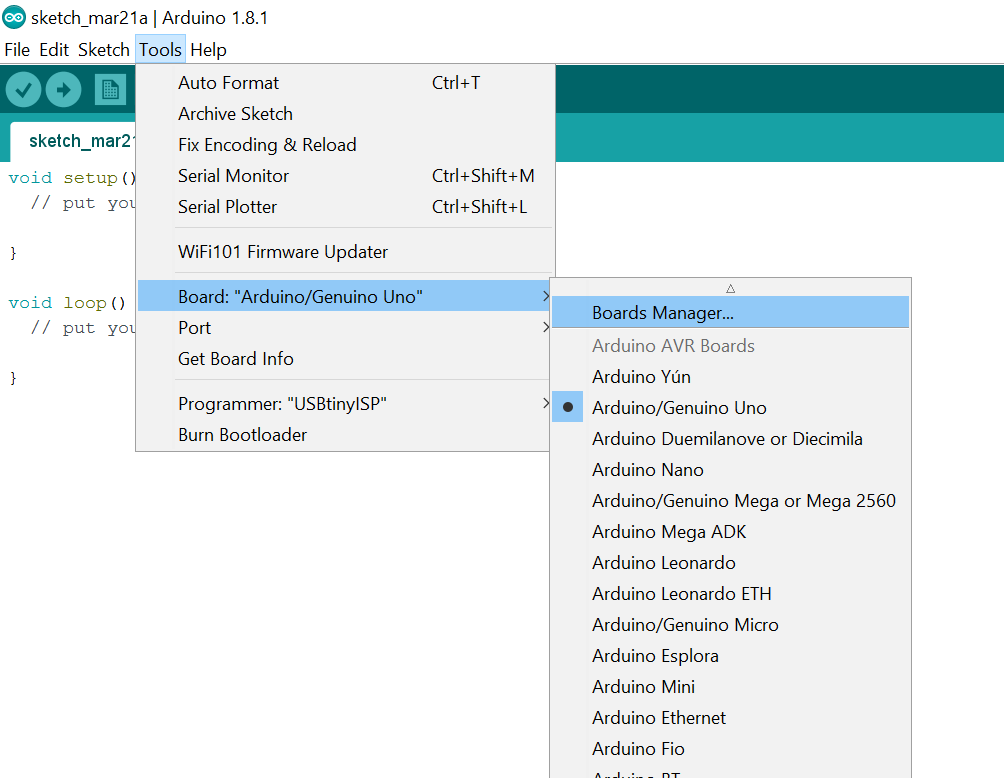Open the Edit menu
The width and height of the screenshot is (1004, 778).
pyautogui.click(x=54, y=50)
